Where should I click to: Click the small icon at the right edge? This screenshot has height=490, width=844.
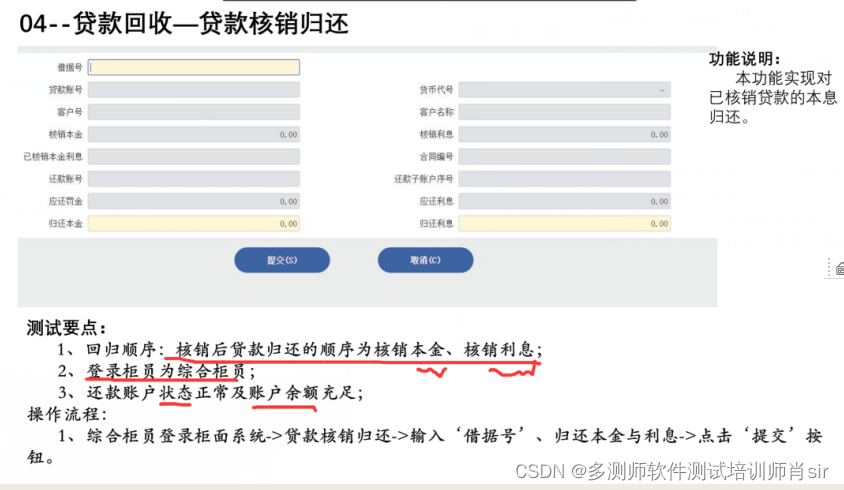[x=839, y=269]
